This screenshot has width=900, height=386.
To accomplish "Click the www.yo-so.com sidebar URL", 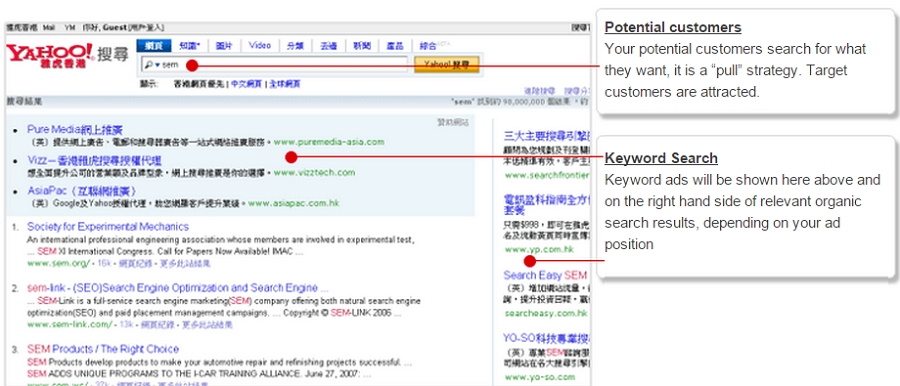I will (x=540, y=377).
